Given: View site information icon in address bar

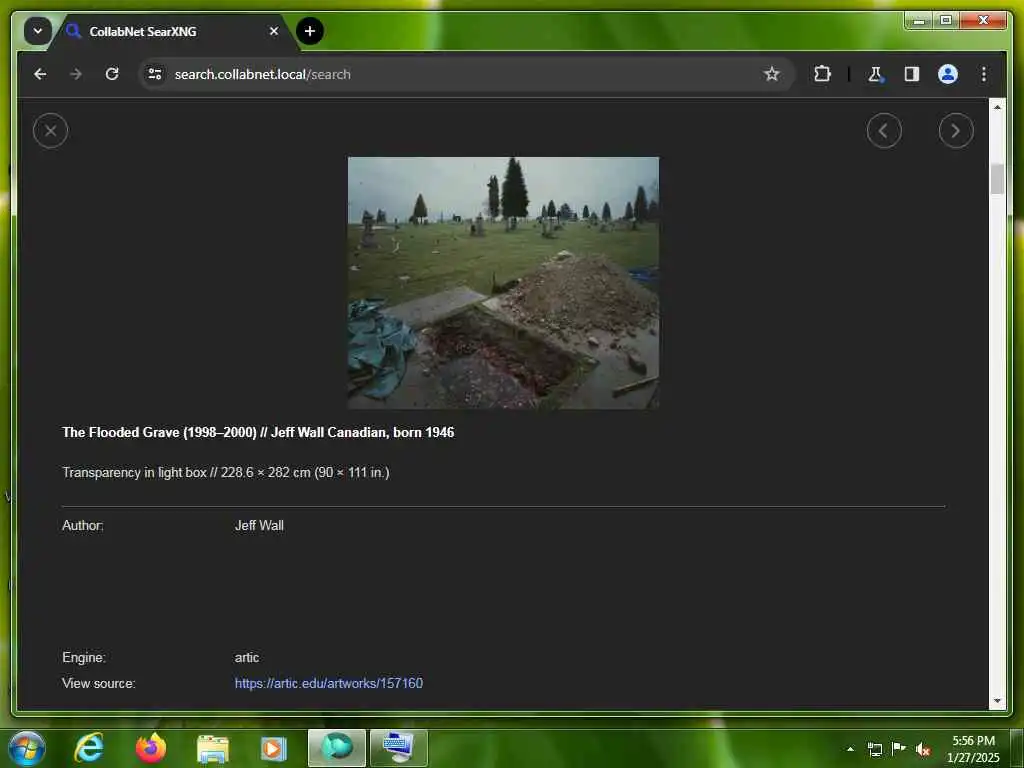Looking at the screenshot, I should click(155, 74).
